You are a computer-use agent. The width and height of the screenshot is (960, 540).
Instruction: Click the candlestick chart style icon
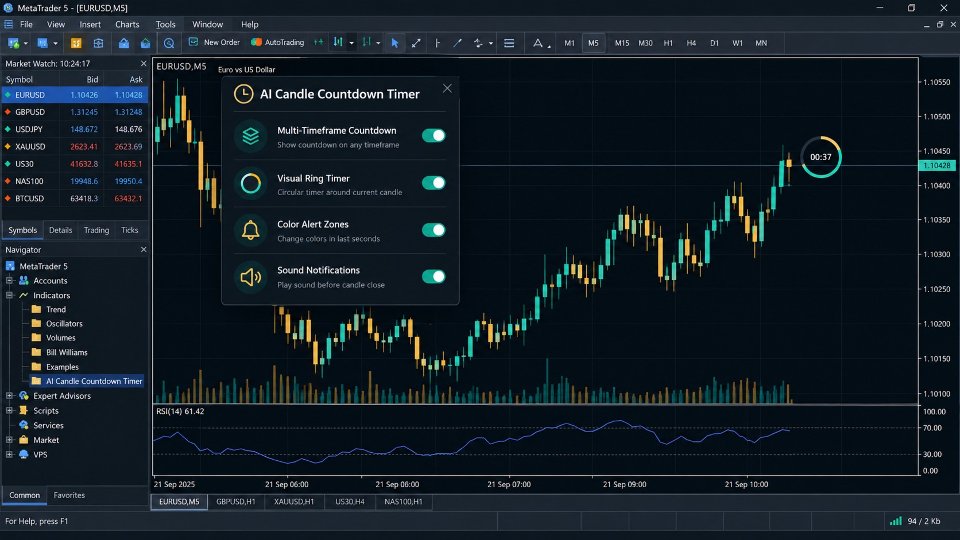(366, 42)
